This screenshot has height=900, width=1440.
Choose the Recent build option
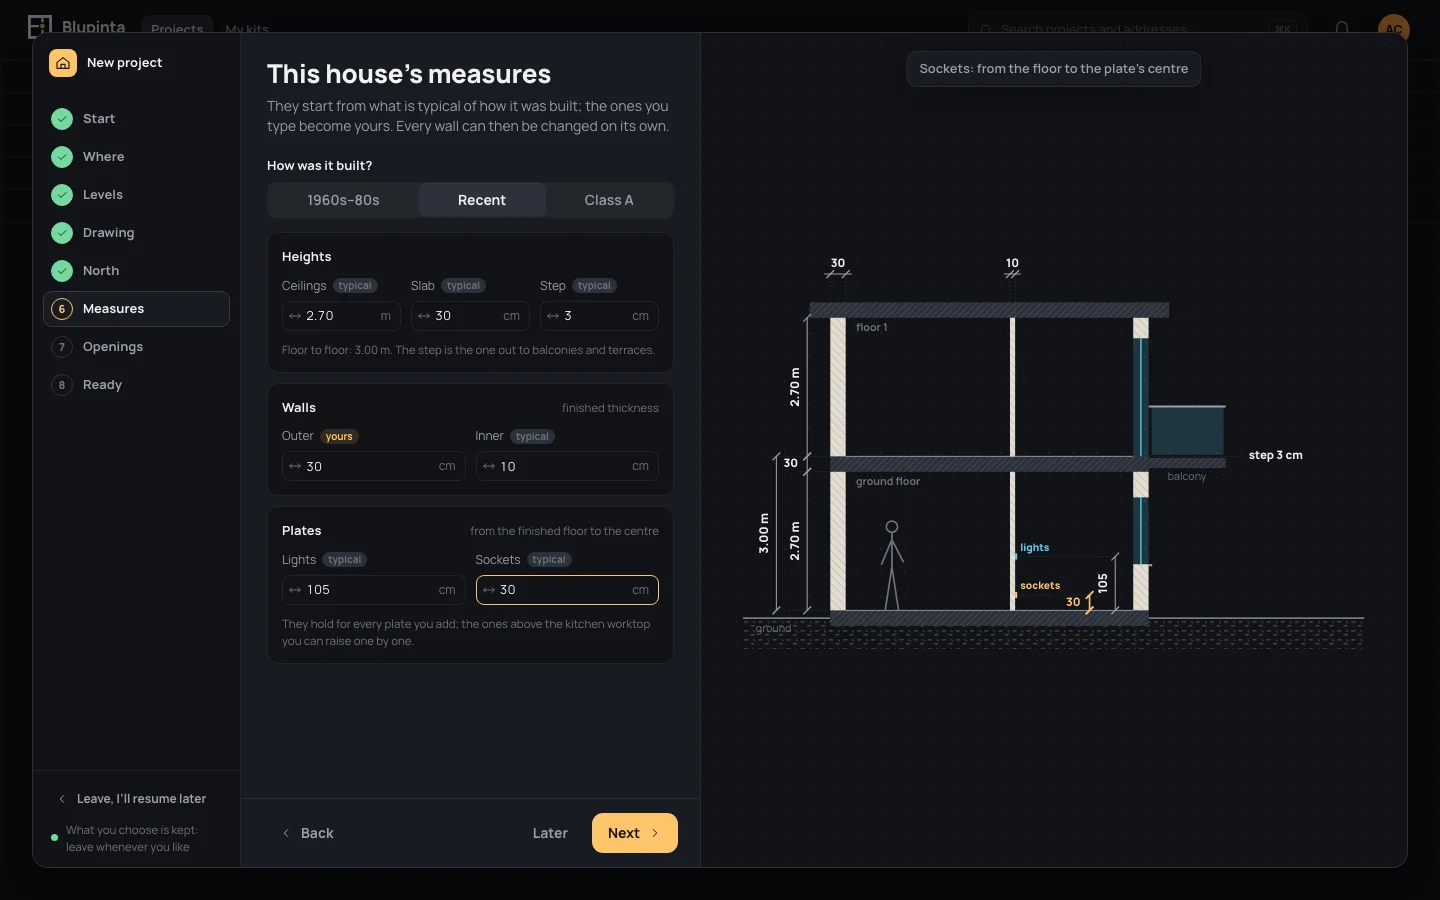coord(482,200)
